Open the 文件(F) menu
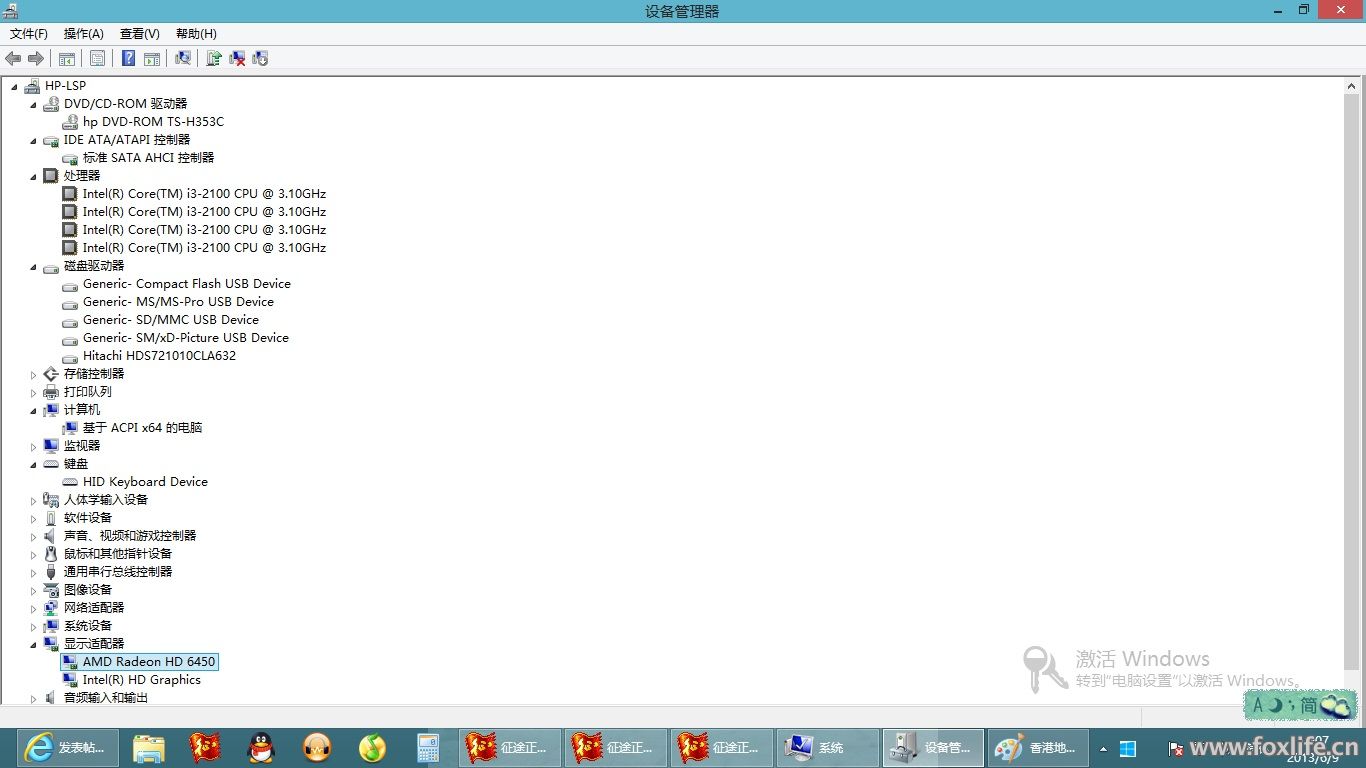The width and height of the screenshot is (1366, 768). point(28,34)
